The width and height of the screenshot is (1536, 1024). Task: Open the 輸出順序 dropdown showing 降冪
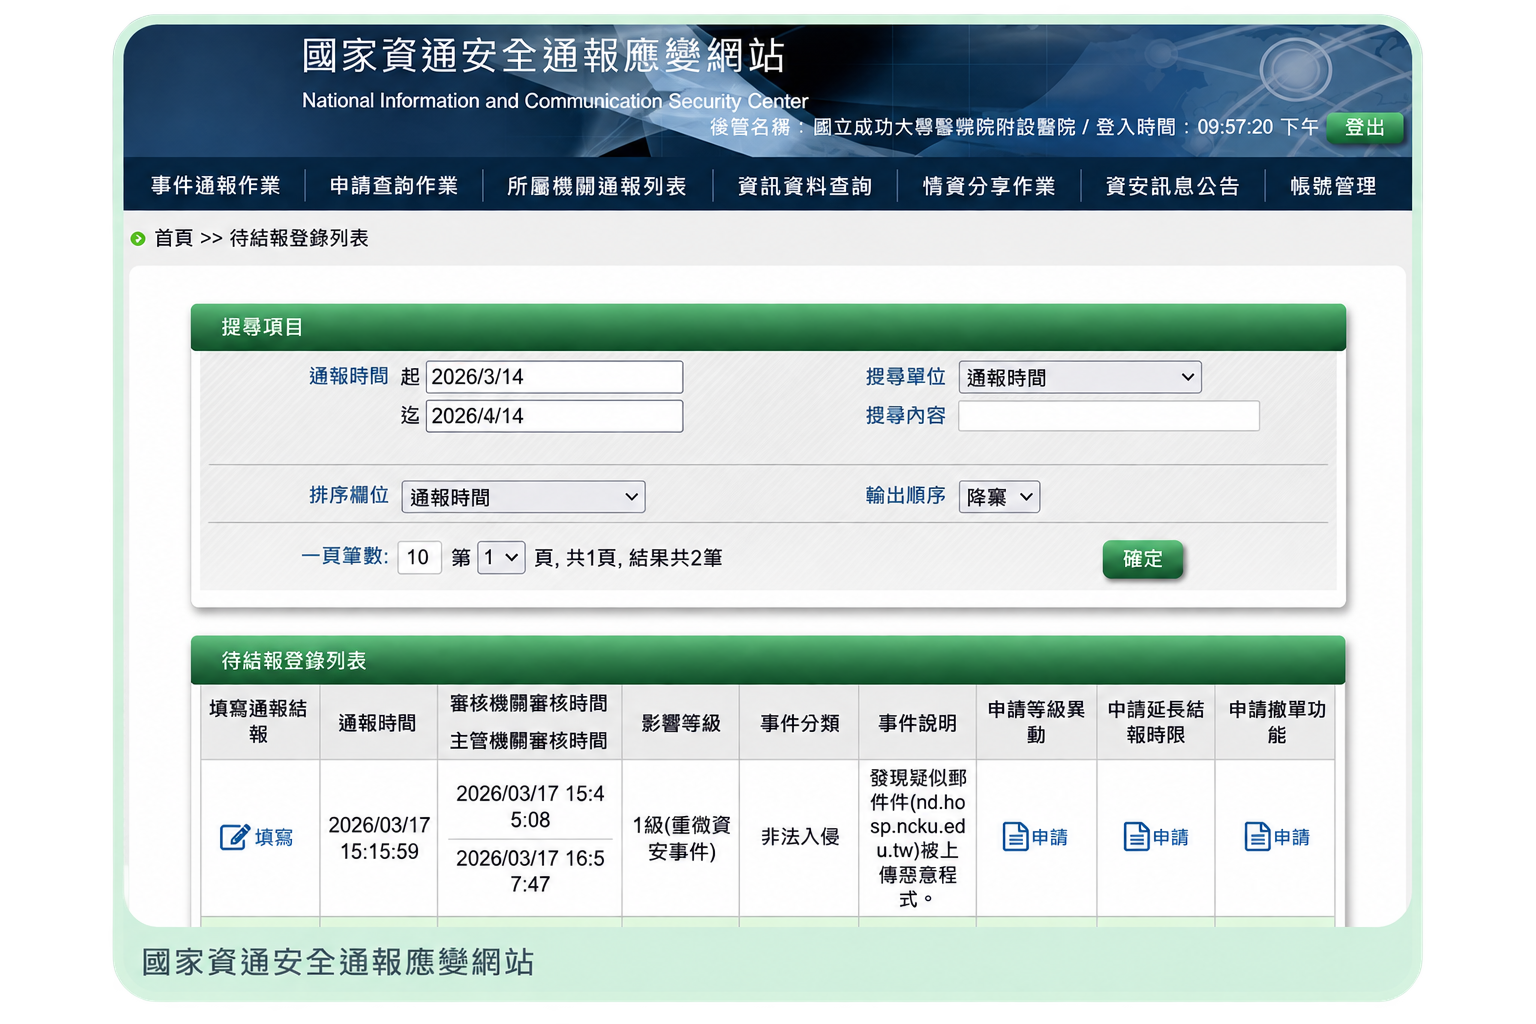coord(999,497)
